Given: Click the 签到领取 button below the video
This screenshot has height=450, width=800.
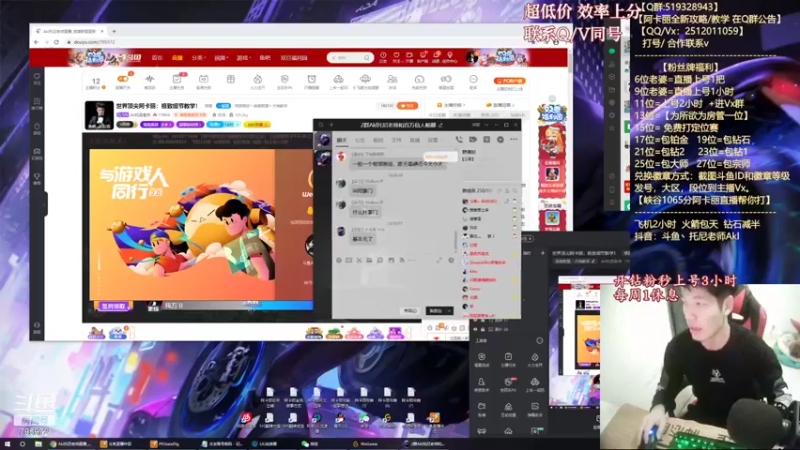Looking at the screenshot, I should click(113, 306).
